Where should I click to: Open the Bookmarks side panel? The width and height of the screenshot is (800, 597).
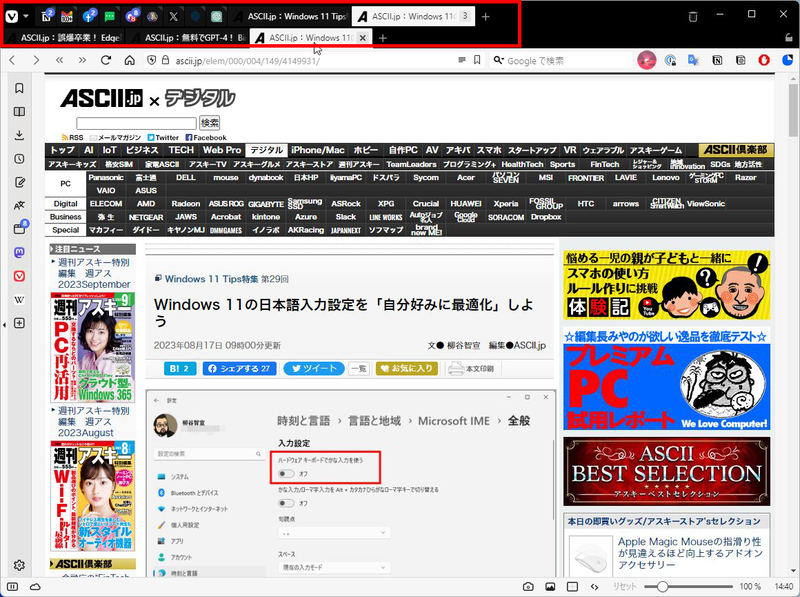click(x=19, y=88)
